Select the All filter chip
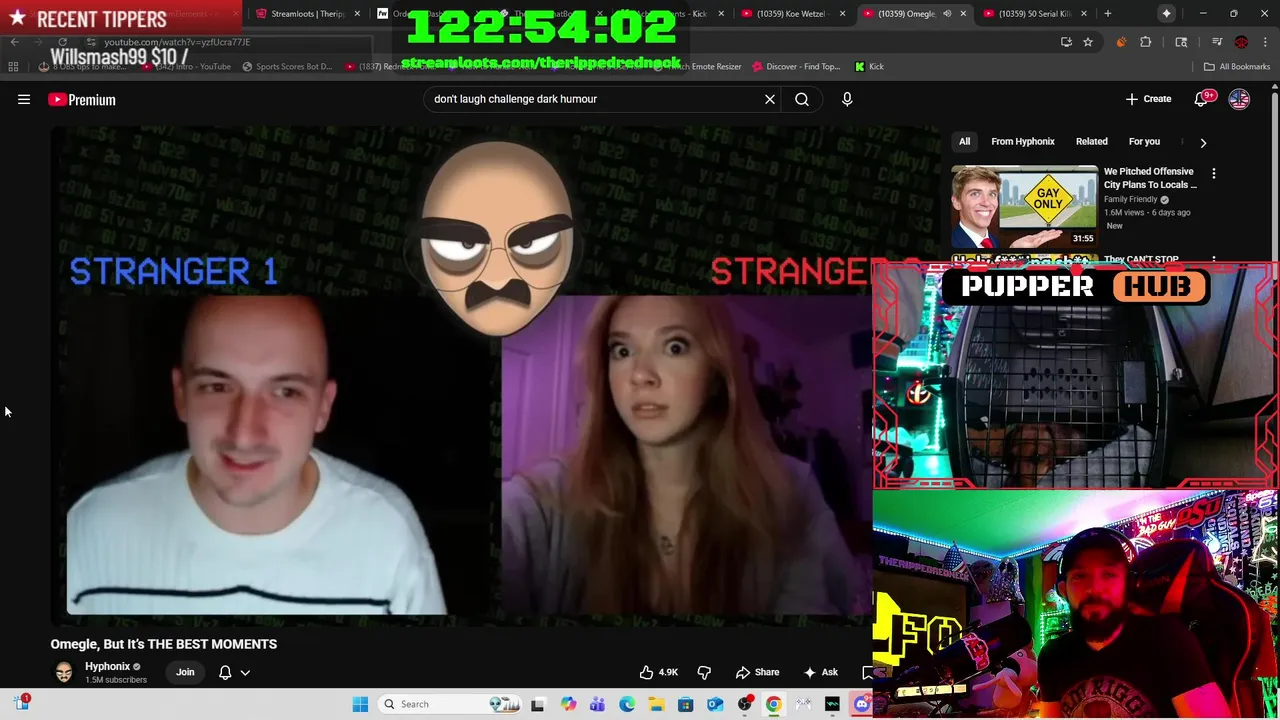 pyautogui.click(x=964, y=141)
